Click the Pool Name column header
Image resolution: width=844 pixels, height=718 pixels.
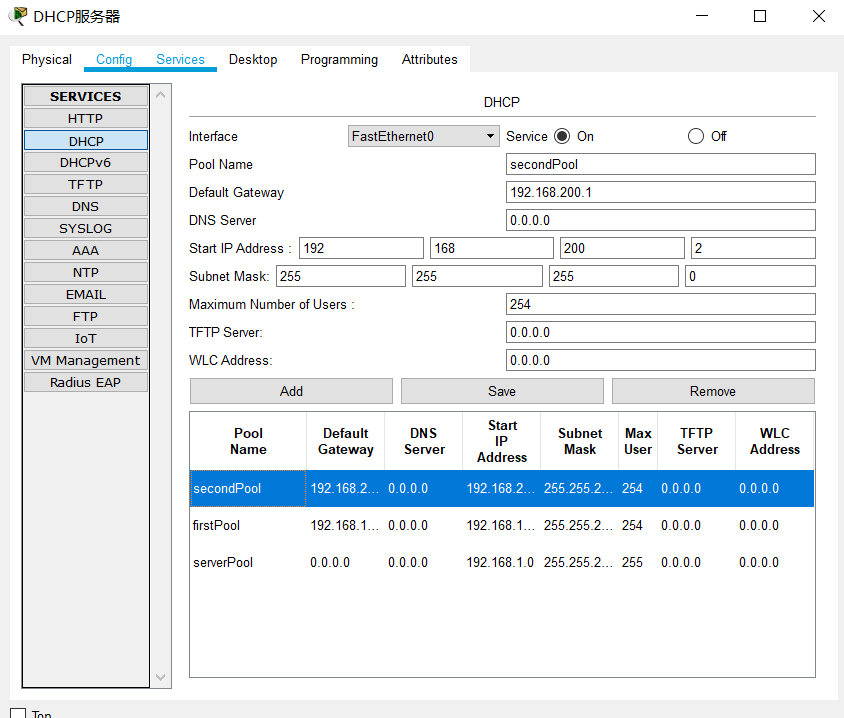click(x=248, y=441)
